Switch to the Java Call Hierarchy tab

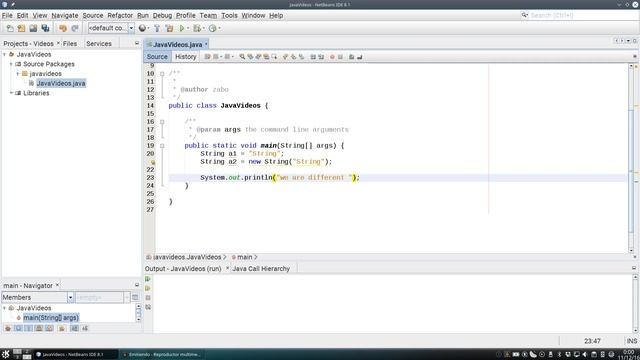(261, 269)
